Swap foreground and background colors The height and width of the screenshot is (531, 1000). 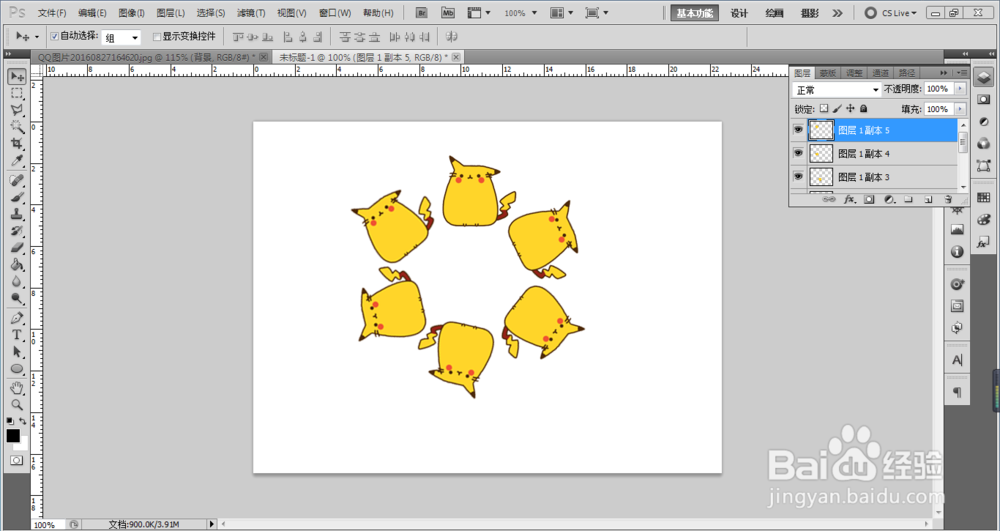pyautogui.click(x=23, y=421)
